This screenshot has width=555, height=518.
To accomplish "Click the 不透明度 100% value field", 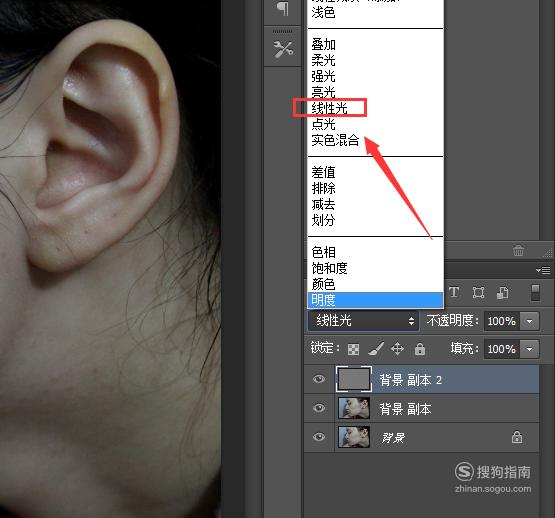I will (502, 321).
